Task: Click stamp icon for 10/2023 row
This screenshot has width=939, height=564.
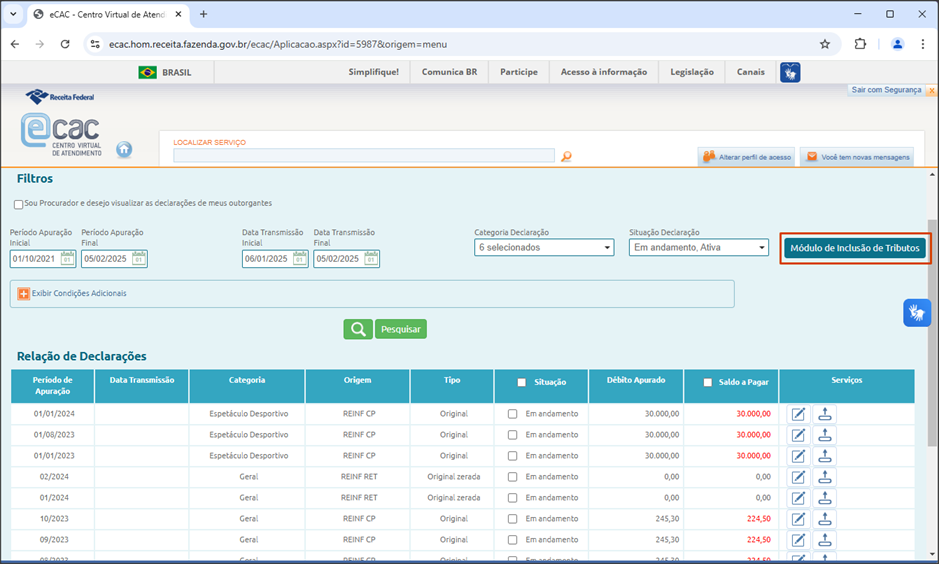Action: (x=825, y=519)
